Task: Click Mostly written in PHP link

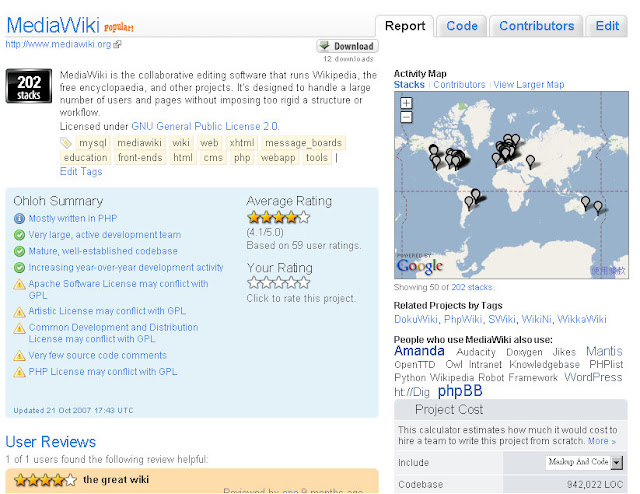Action: tap(73, 218)
